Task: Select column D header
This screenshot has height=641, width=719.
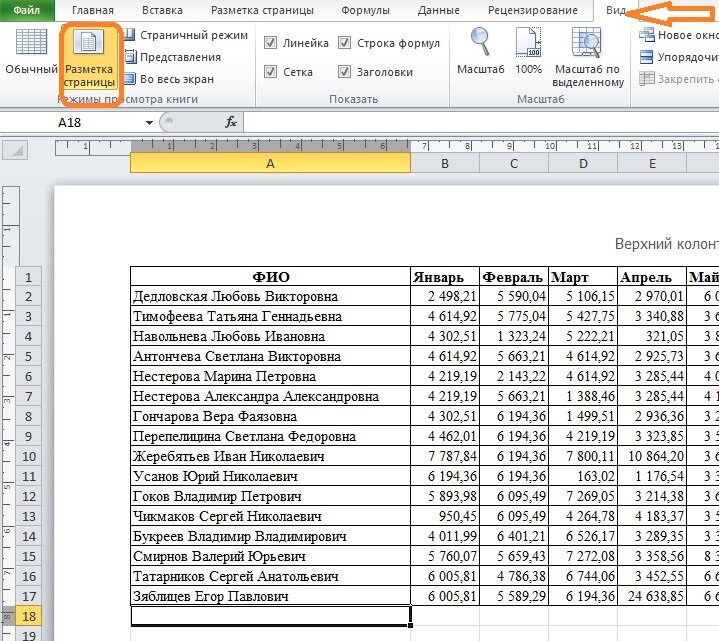Action: (x=583, y=164)
